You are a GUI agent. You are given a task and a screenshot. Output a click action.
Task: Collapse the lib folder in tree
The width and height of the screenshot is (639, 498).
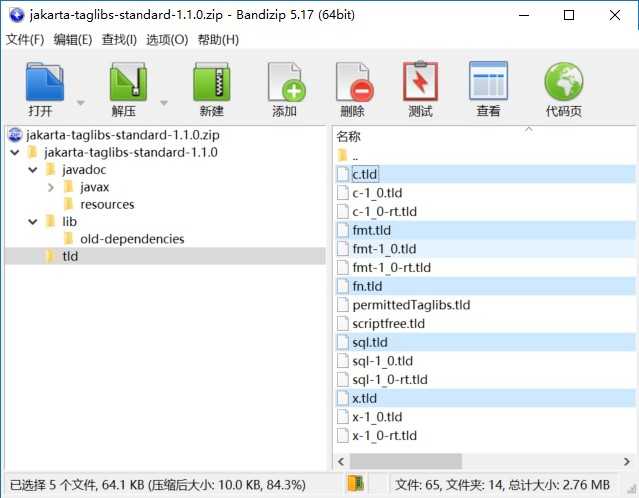tap(33, 222)
